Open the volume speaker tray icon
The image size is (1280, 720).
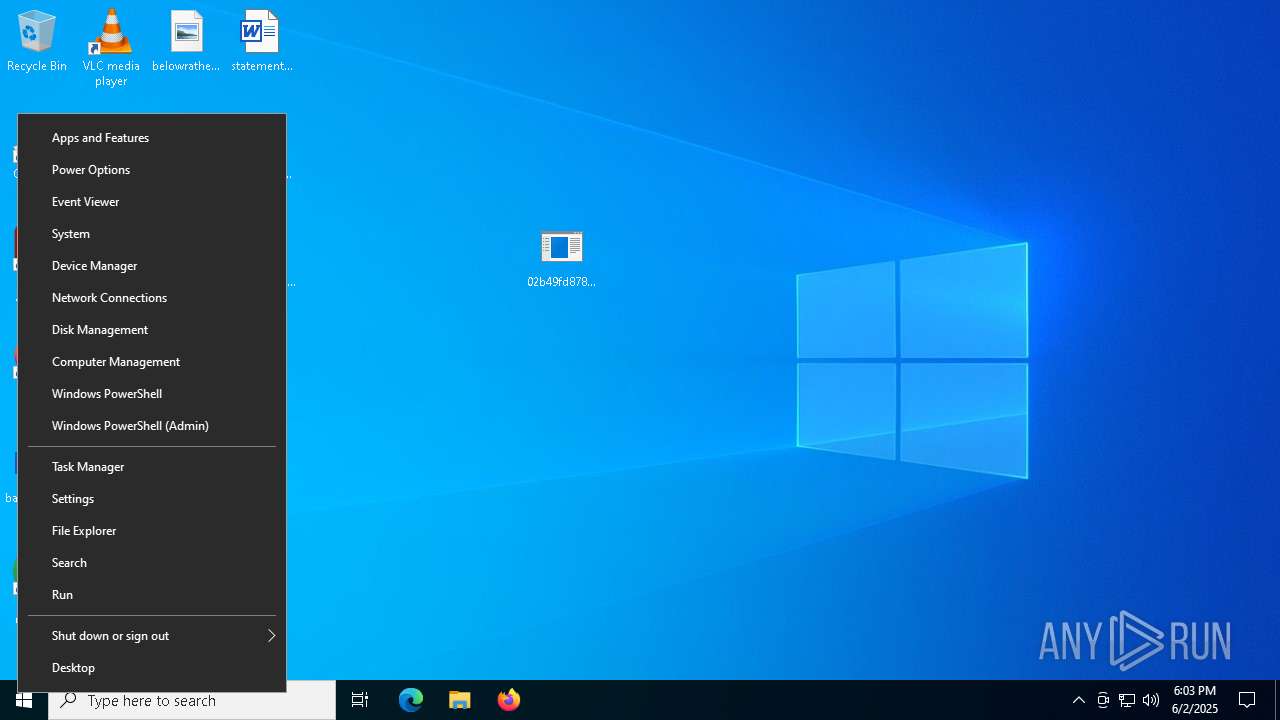pos(1151,700)
